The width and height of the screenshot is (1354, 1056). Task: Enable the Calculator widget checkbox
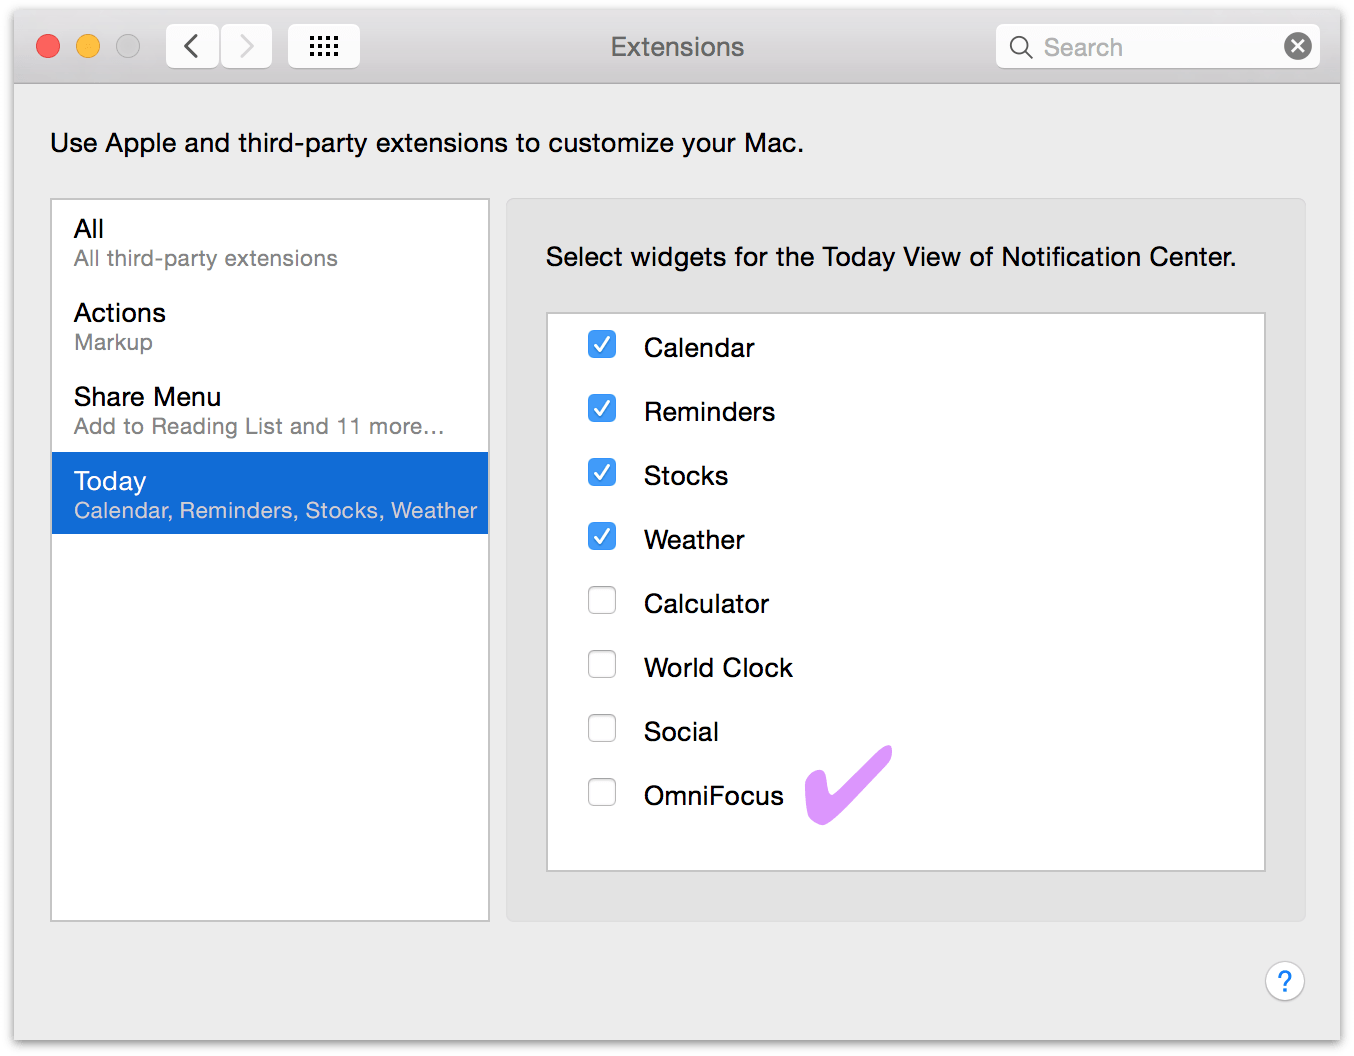(x=602, y=601)
